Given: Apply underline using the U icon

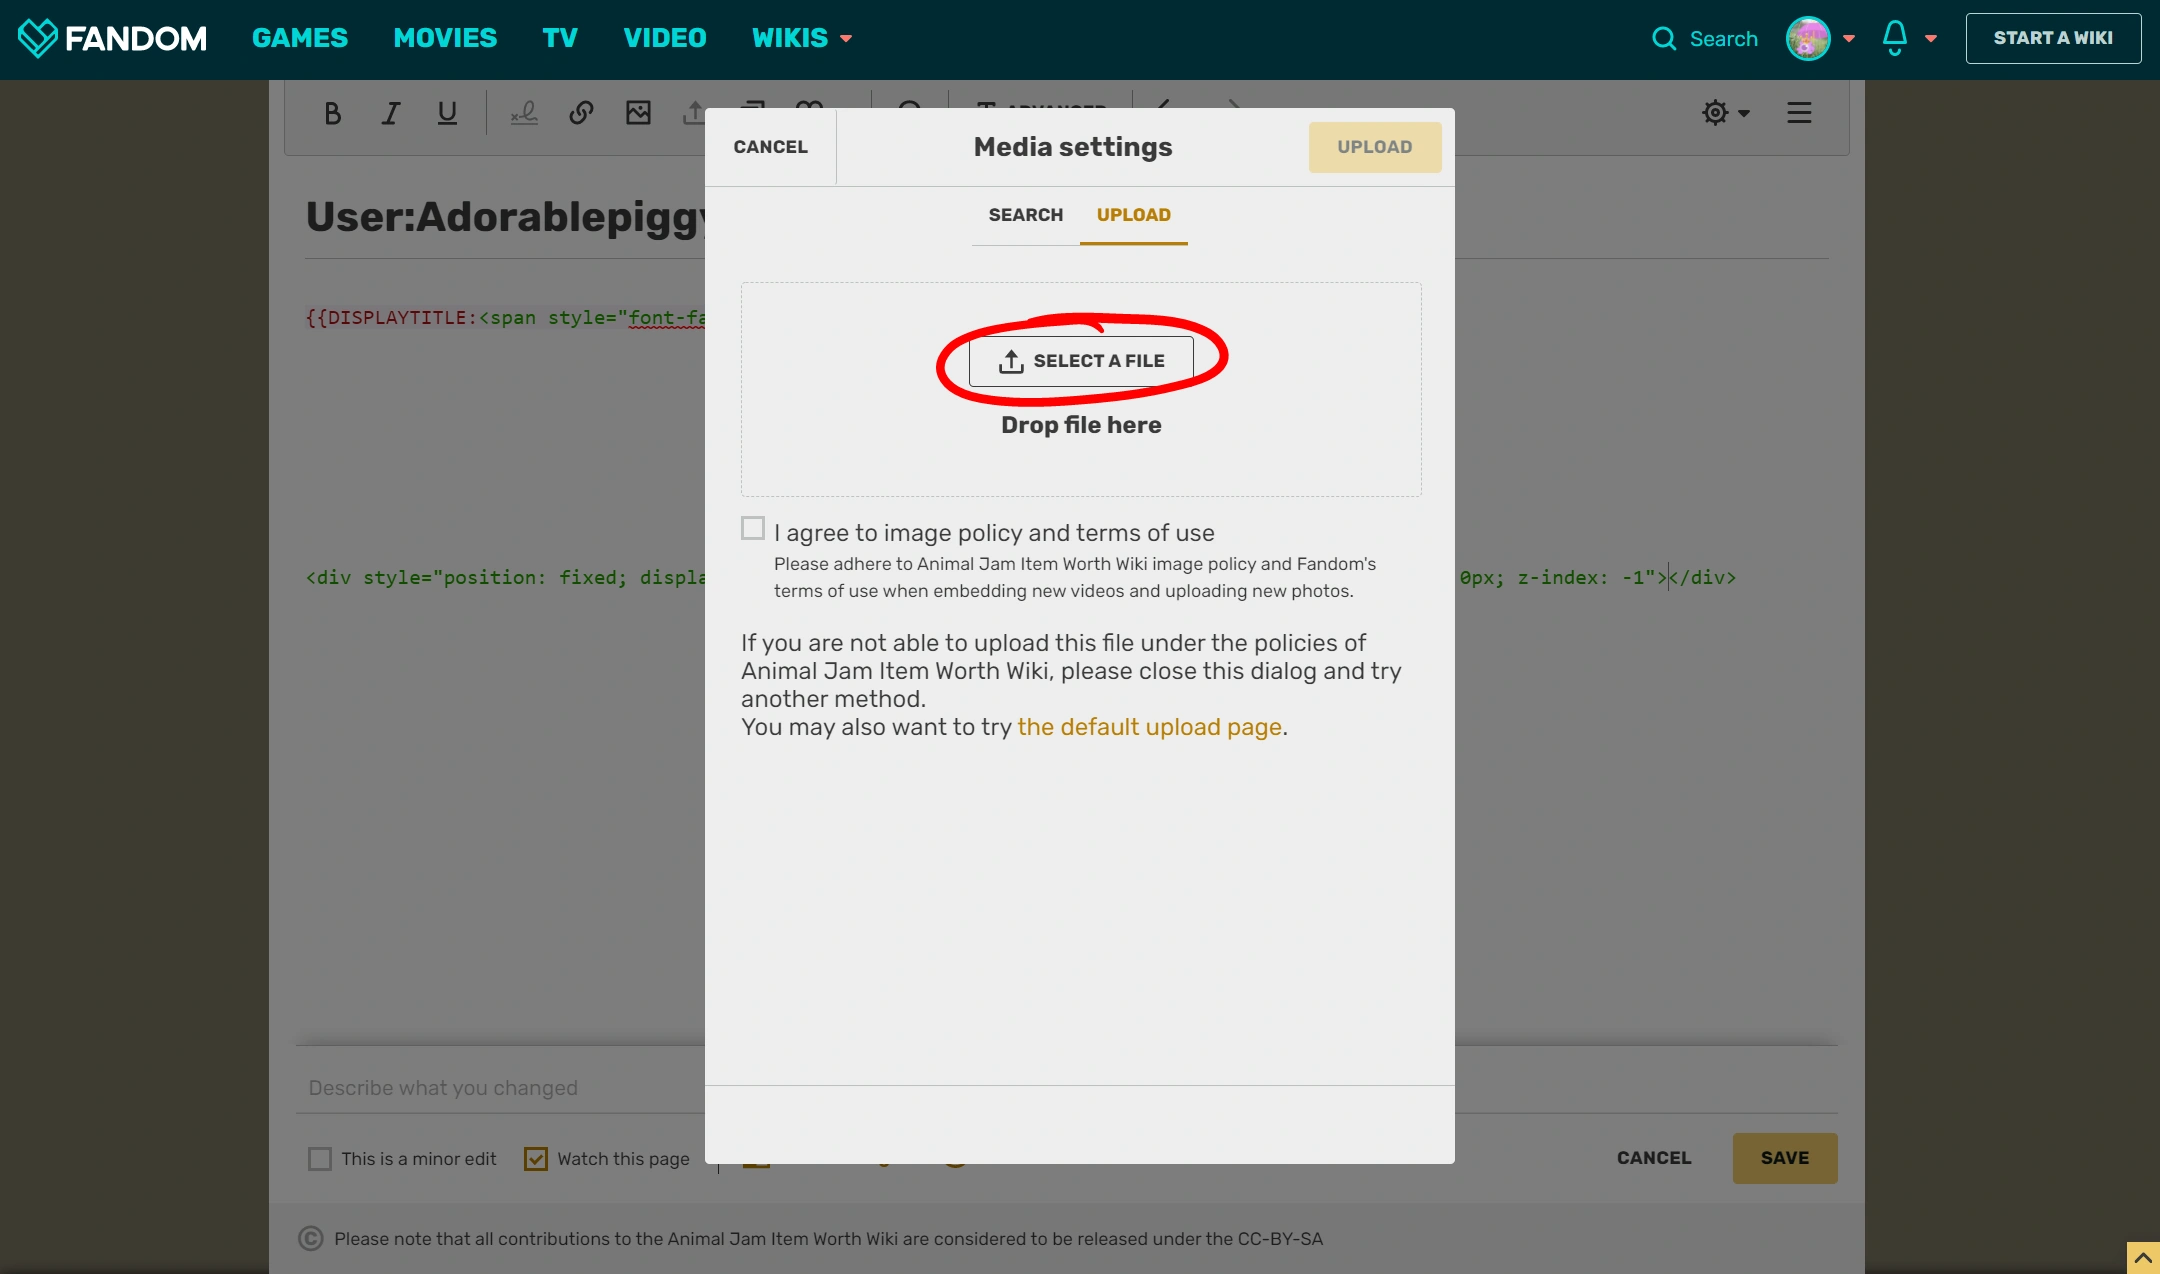Looking at the screenshot, I should pyautogui.click(x=447, y=113).
